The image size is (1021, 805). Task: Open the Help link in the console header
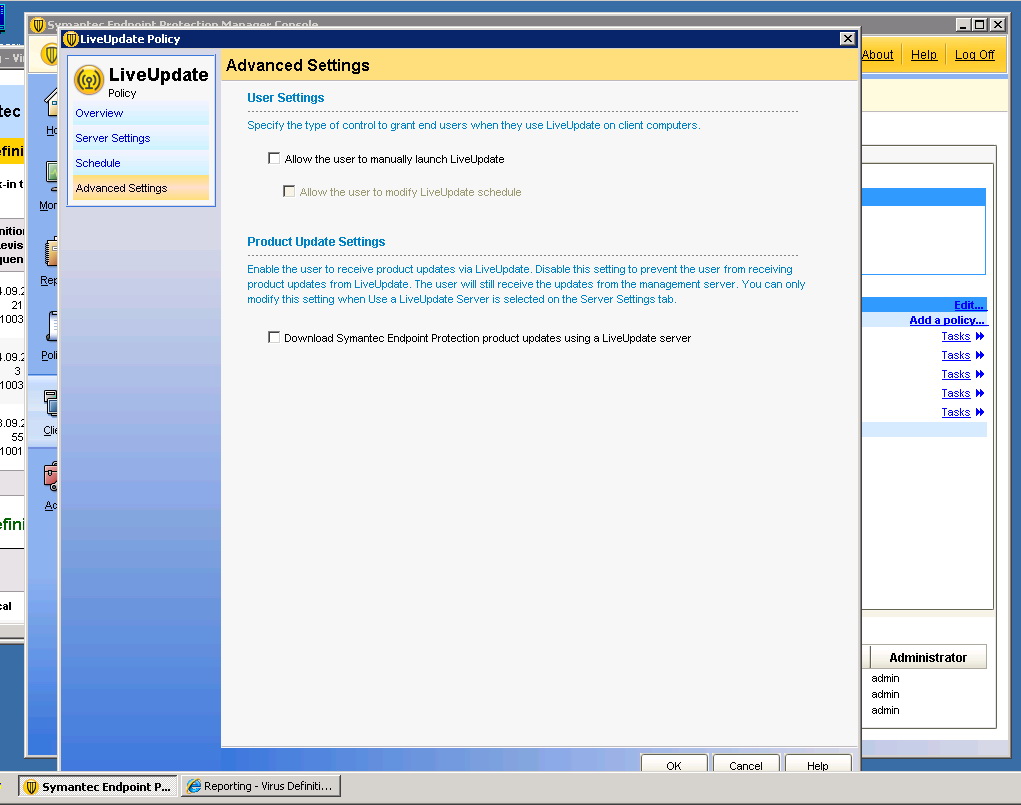click(x=923, y=55)
